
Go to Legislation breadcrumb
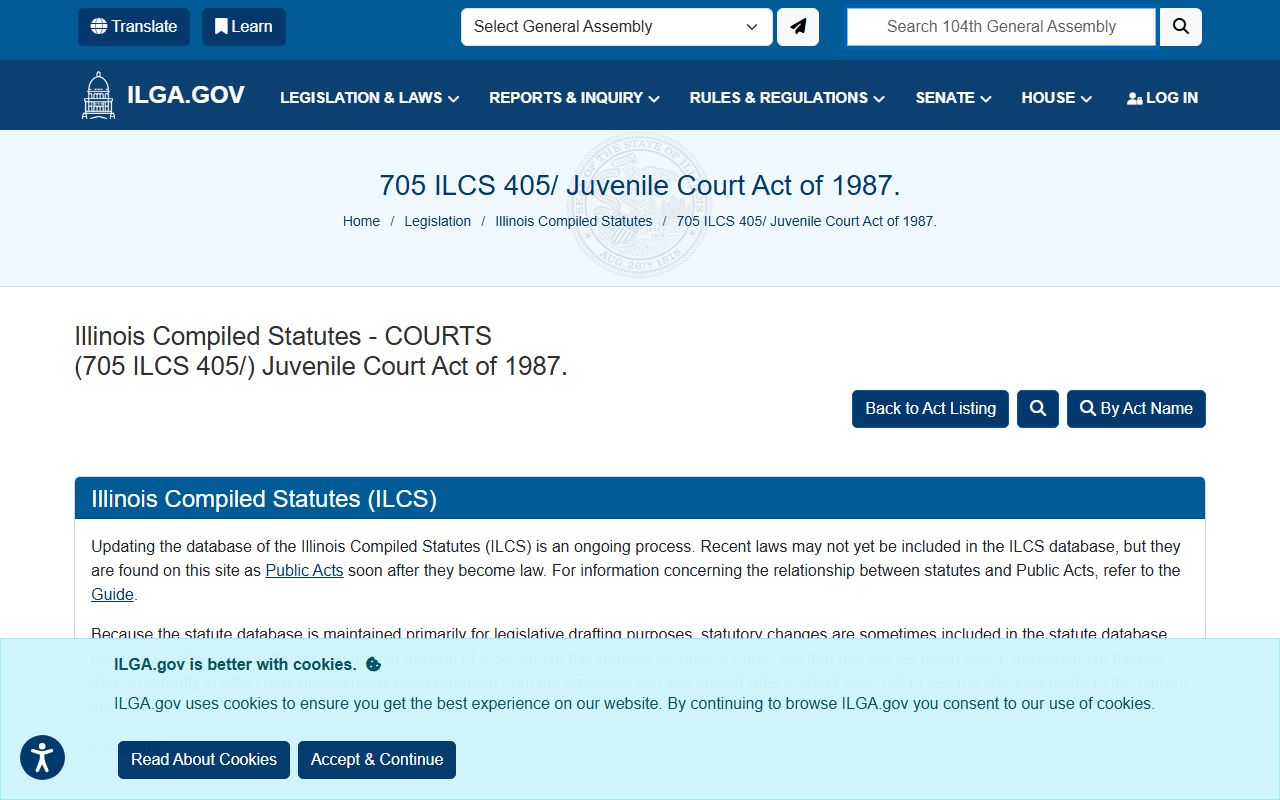pos(438,221)
